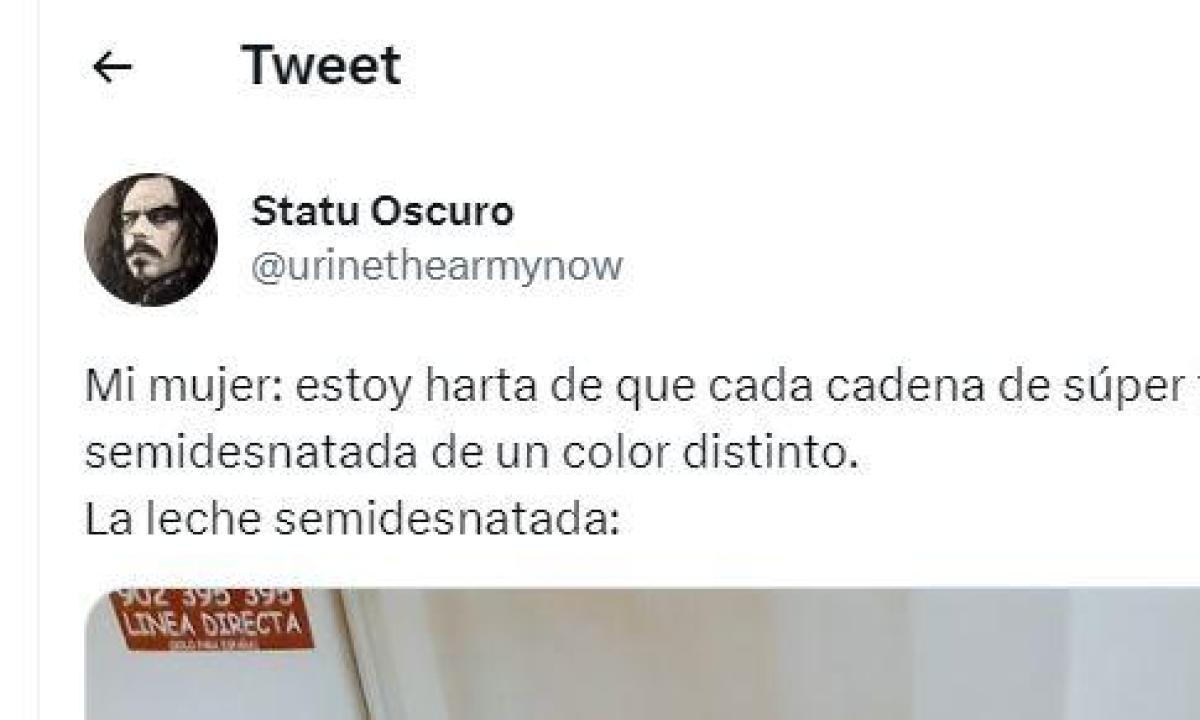Visit the @urinethearmynow handle link
This screenshot has width=1200, height=720.
(437, 266)
